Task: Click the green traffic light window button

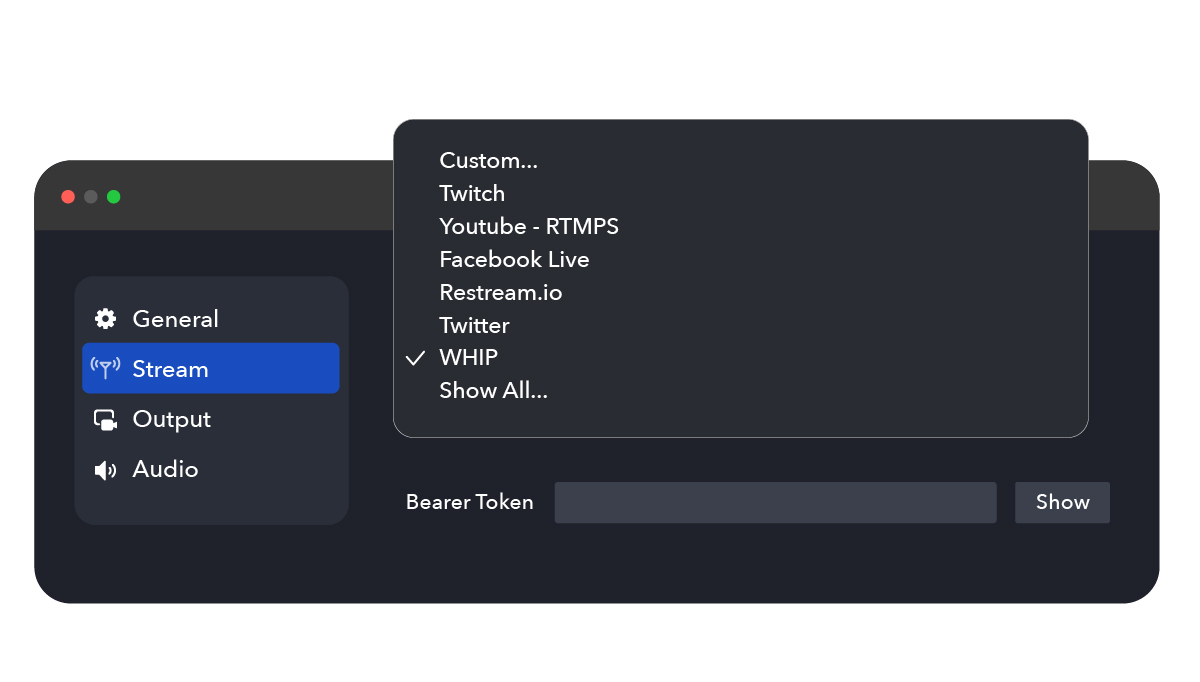Action: (113, 196)
